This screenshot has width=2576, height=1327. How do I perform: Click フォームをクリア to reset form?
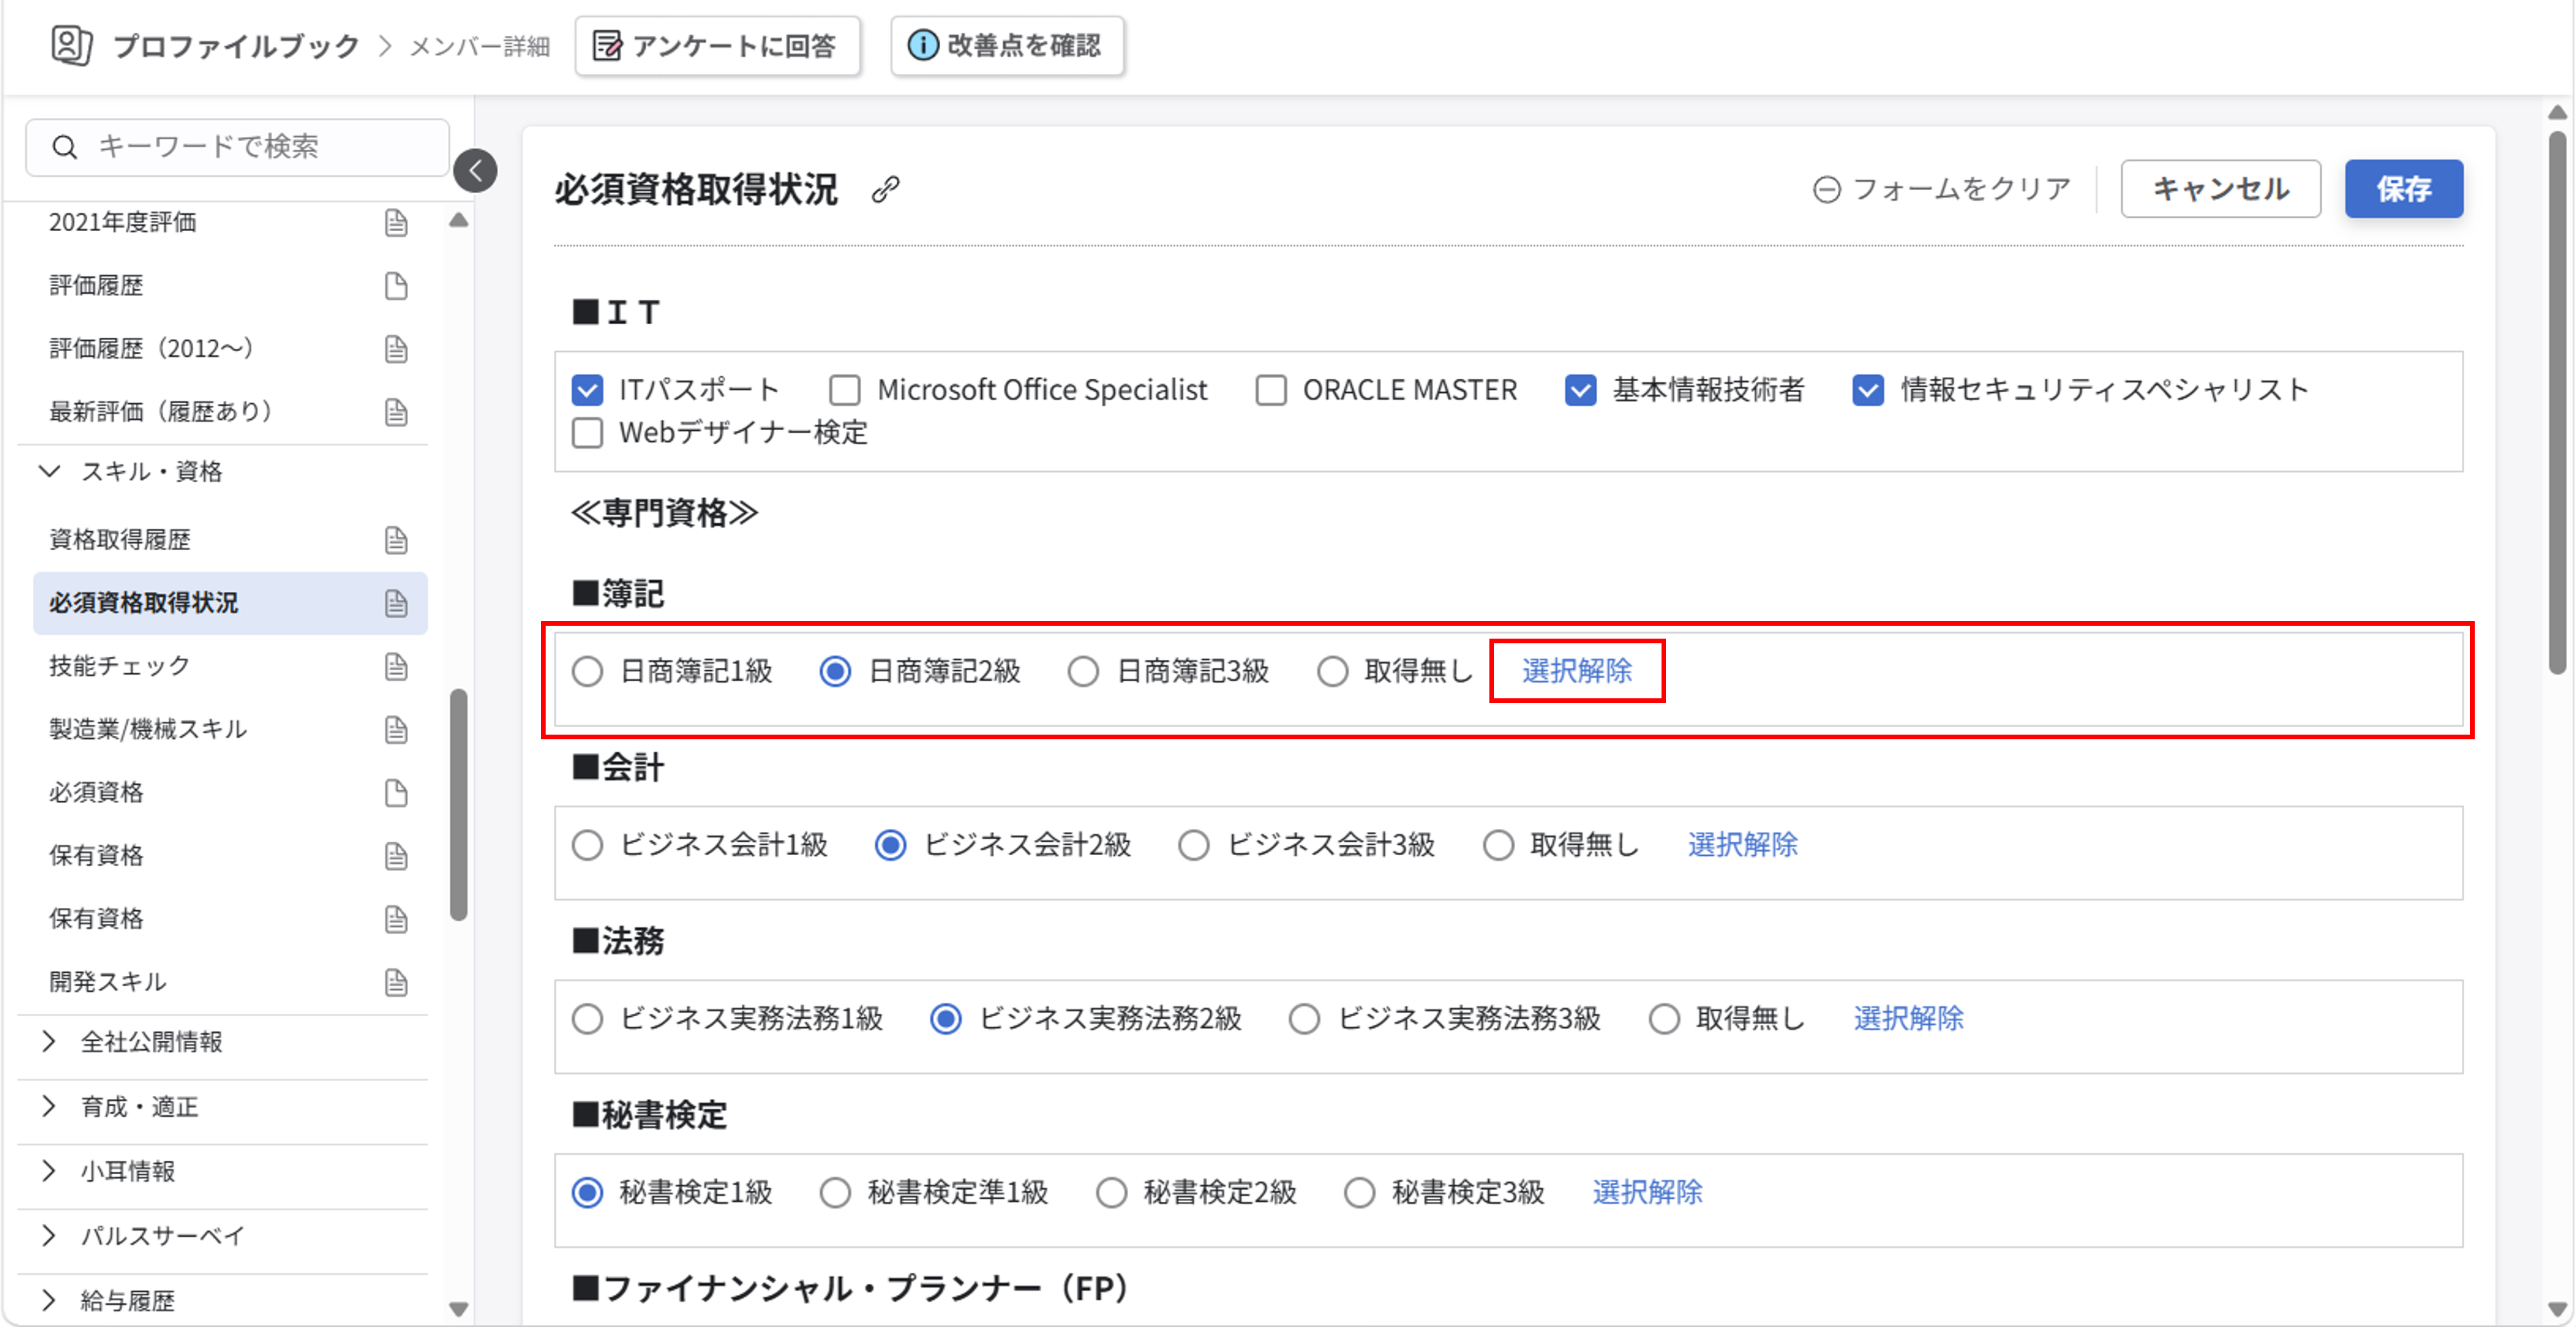pyautogui.click(x=1942, y=189)
